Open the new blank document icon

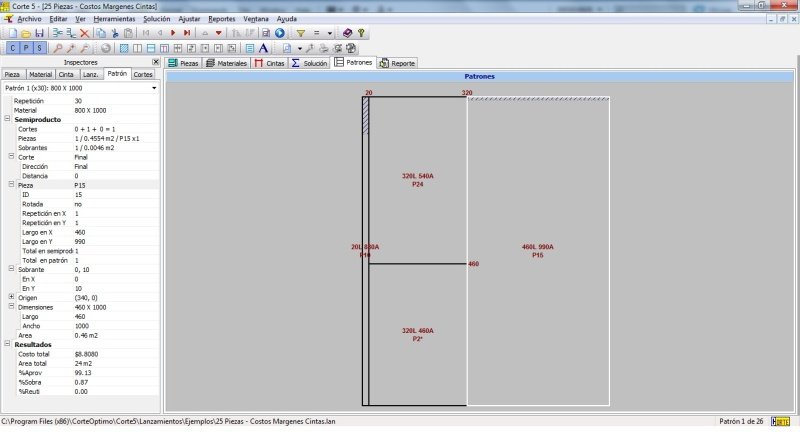pos(11,33)
